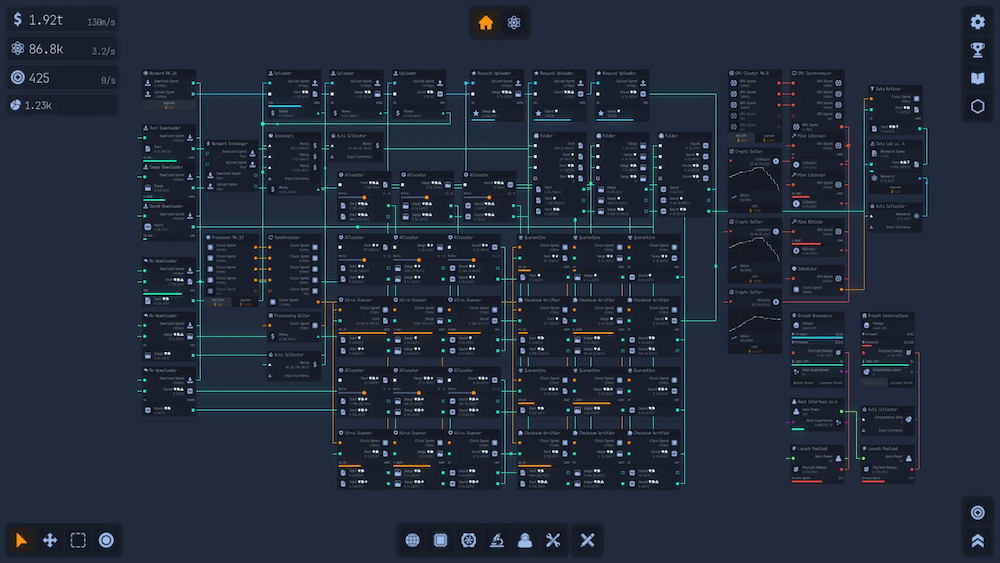This screenshot has width=1000, height=563.
Task: Activate the move/pan tool
Action: (50, 540)
